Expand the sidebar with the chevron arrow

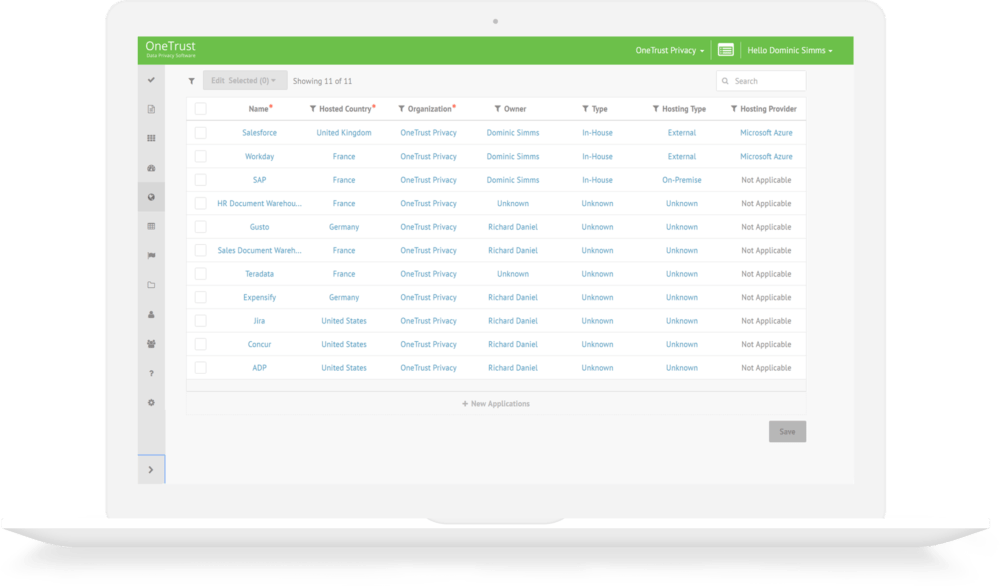coord(151,470)
